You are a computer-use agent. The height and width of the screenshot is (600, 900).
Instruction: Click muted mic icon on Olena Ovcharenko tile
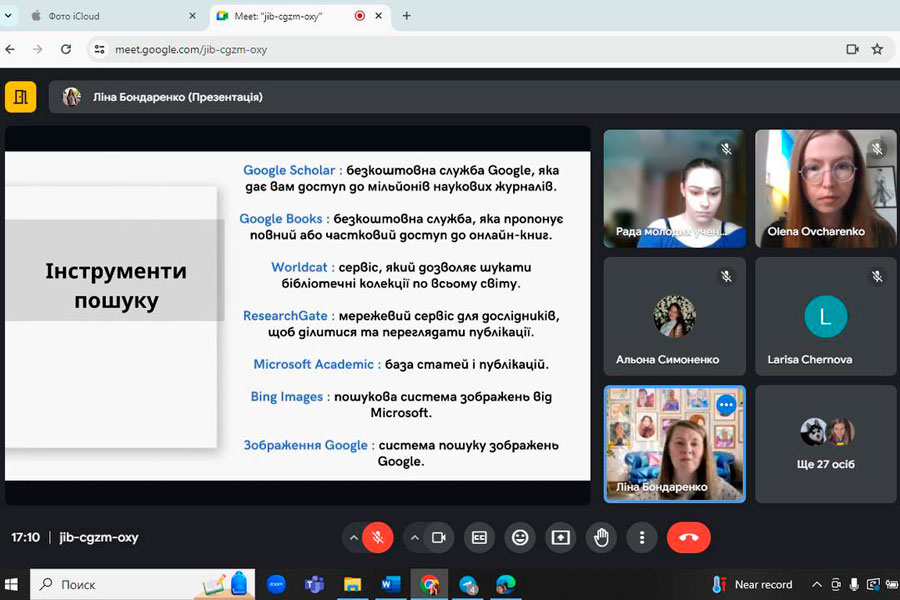tap(877, 149)
